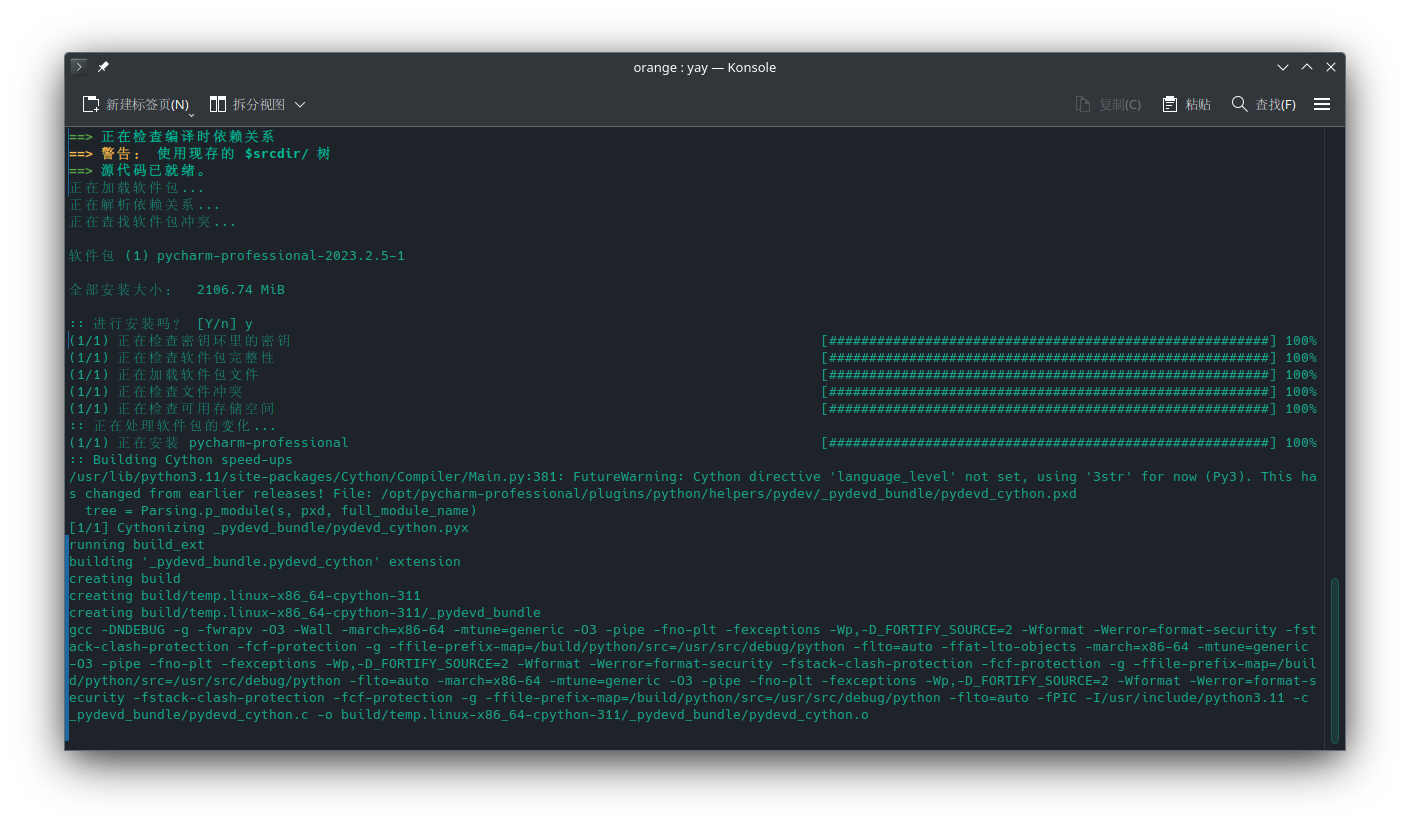Click the paste clipboard icon
This screenshot has width=1410, height=827.
[1170, 104]
